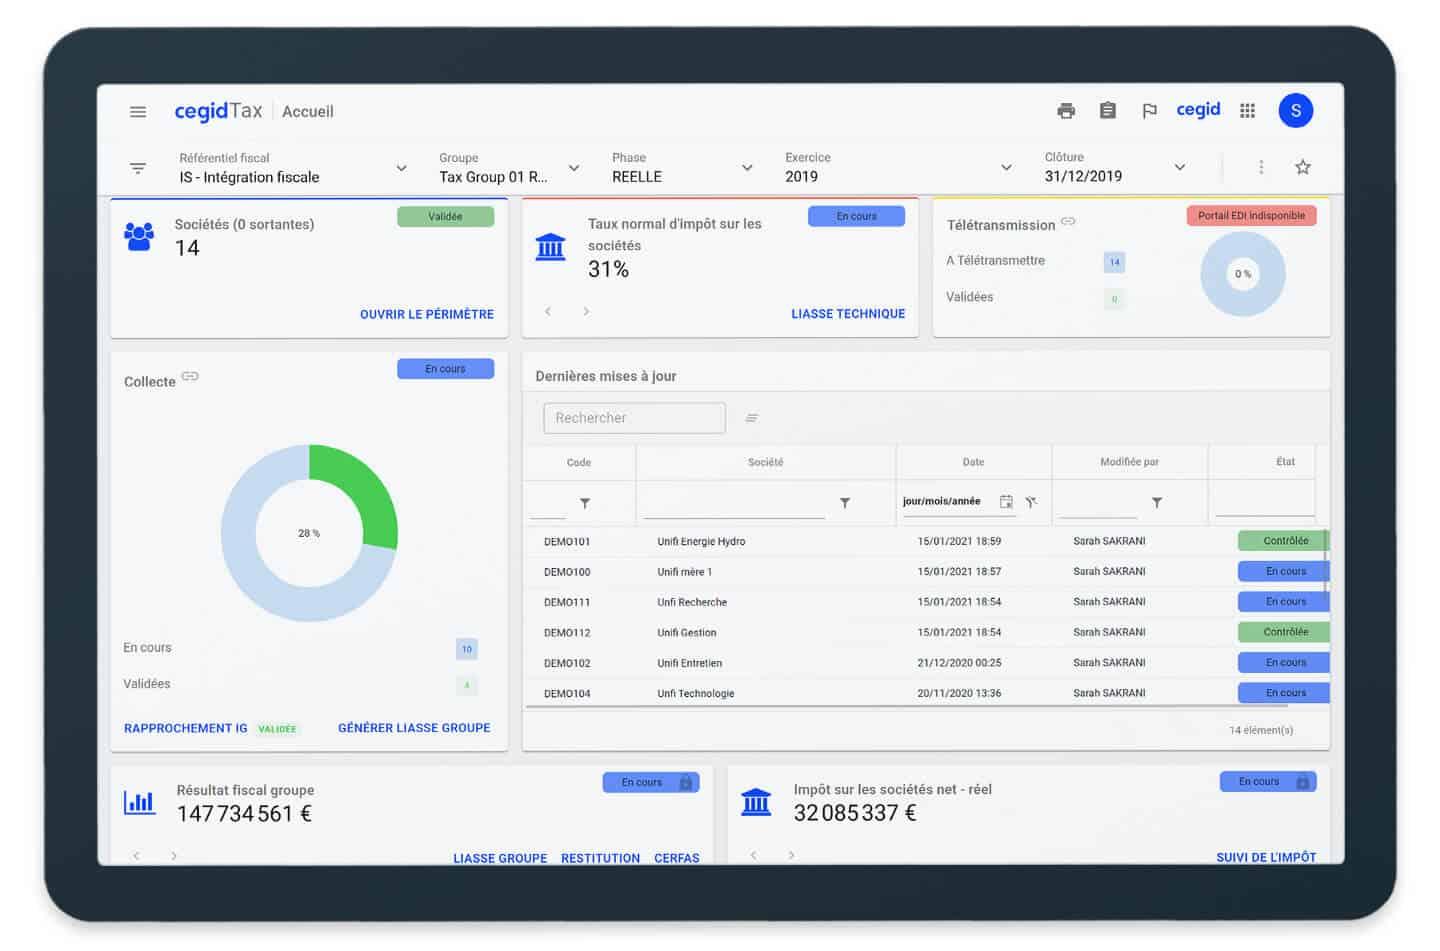Expand the Référentiel fiscal dropdown
1440x951 pixels.
(401, 168)
